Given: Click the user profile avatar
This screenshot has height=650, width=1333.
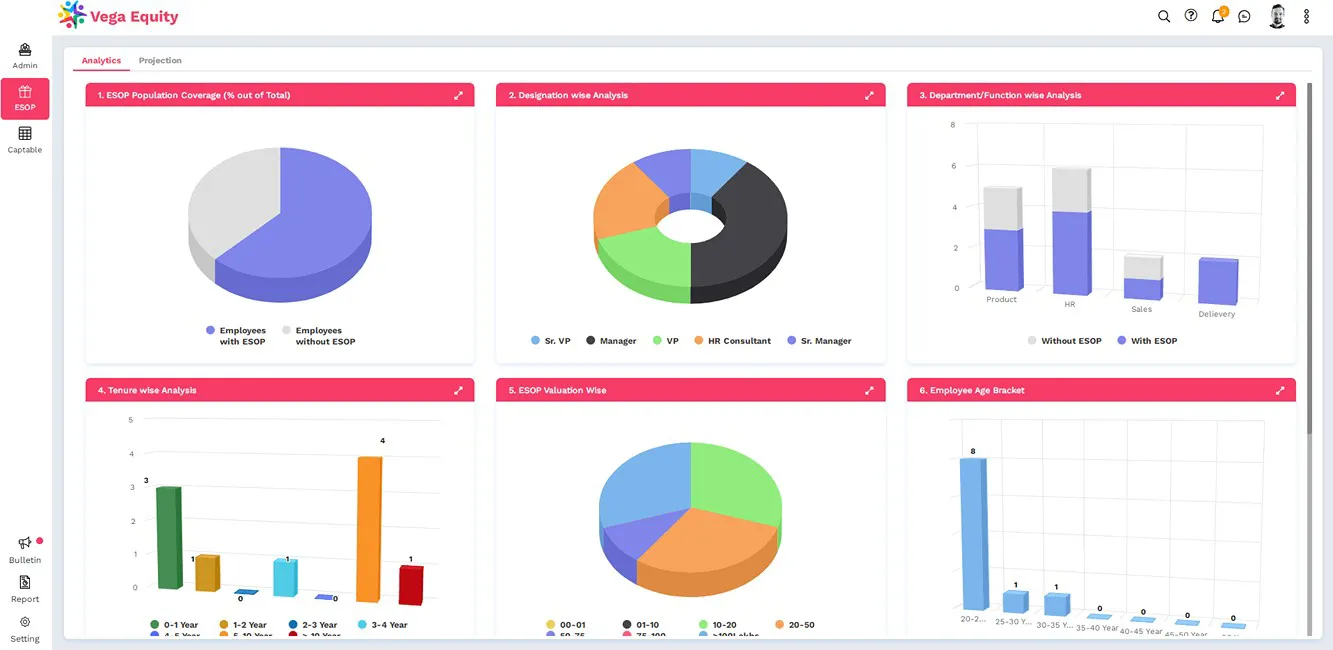Looking at the screenshot, I should point(1277,16).
